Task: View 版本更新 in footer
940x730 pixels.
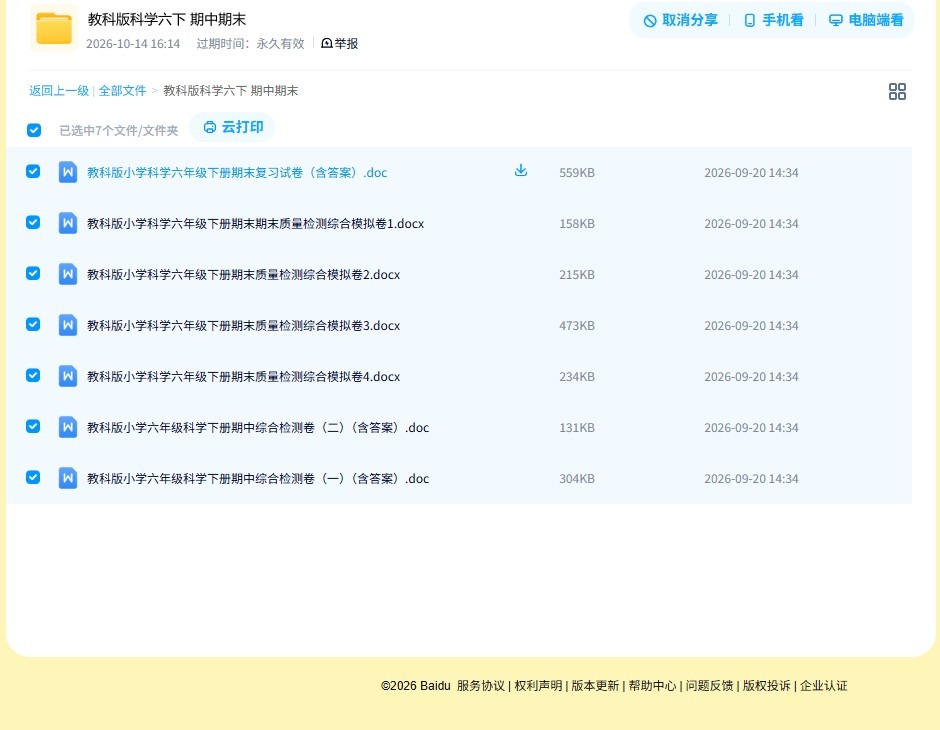Action: click(595, 686)
